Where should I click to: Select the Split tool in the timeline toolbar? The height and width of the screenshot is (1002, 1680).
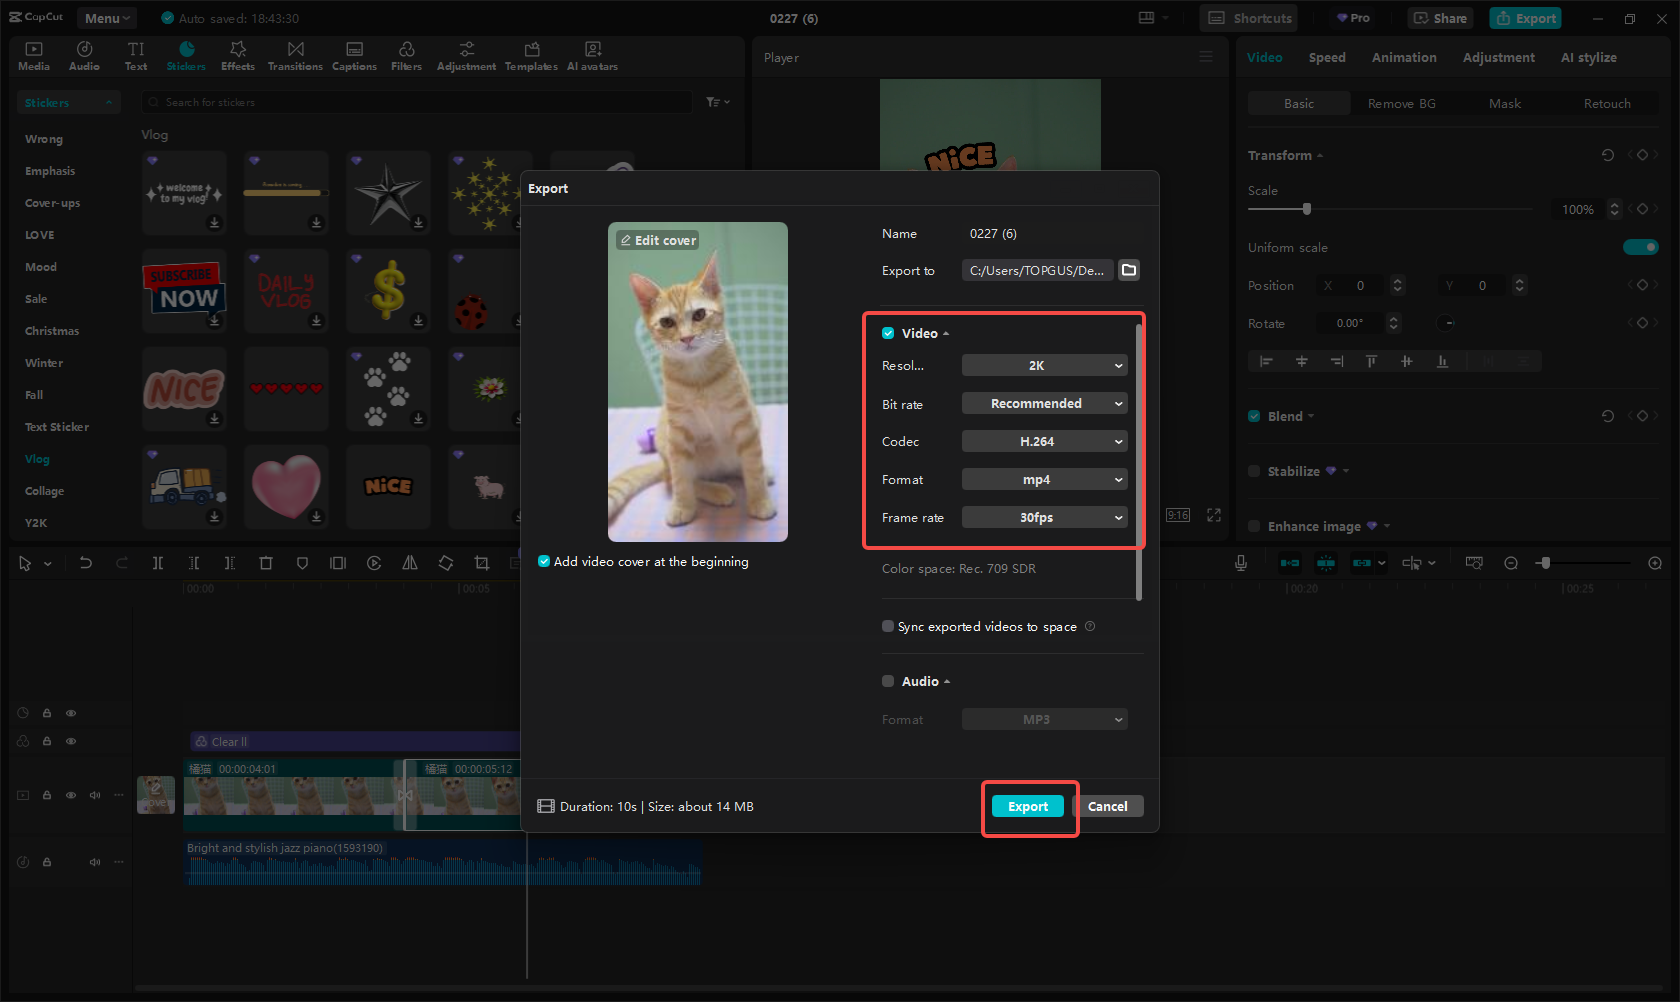coord(158,563)
